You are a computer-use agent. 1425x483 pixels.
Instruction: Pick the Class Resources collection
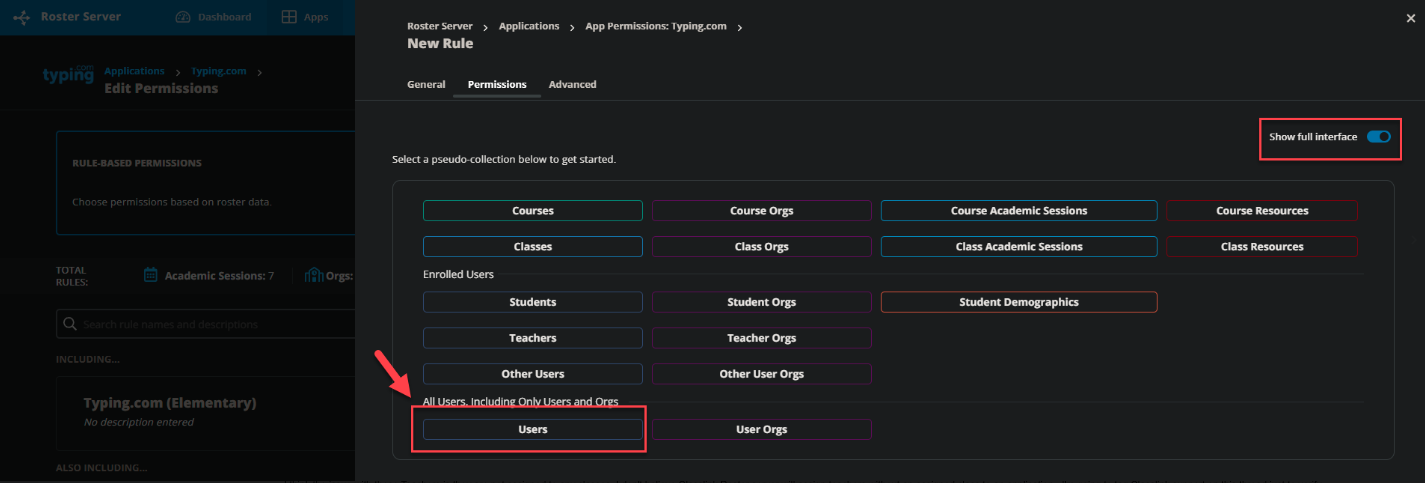tap(1261, 246)
